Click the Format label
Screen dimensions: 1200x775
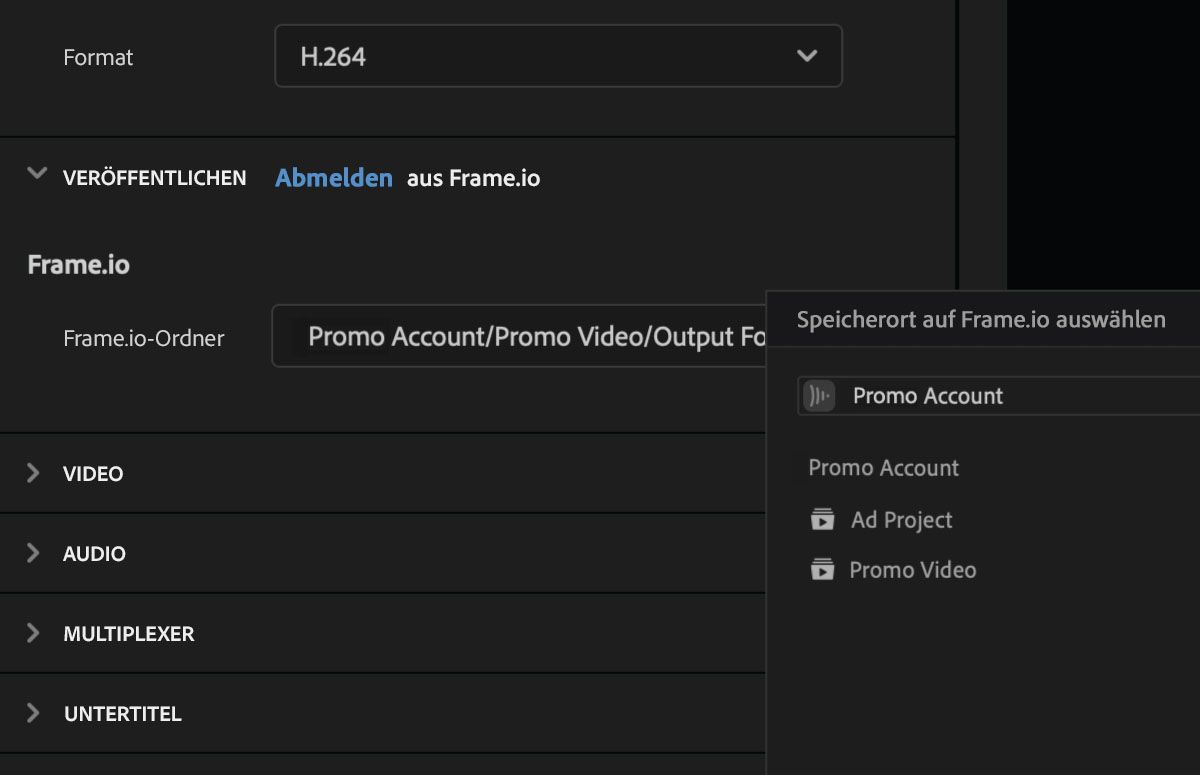pos(98,58)
